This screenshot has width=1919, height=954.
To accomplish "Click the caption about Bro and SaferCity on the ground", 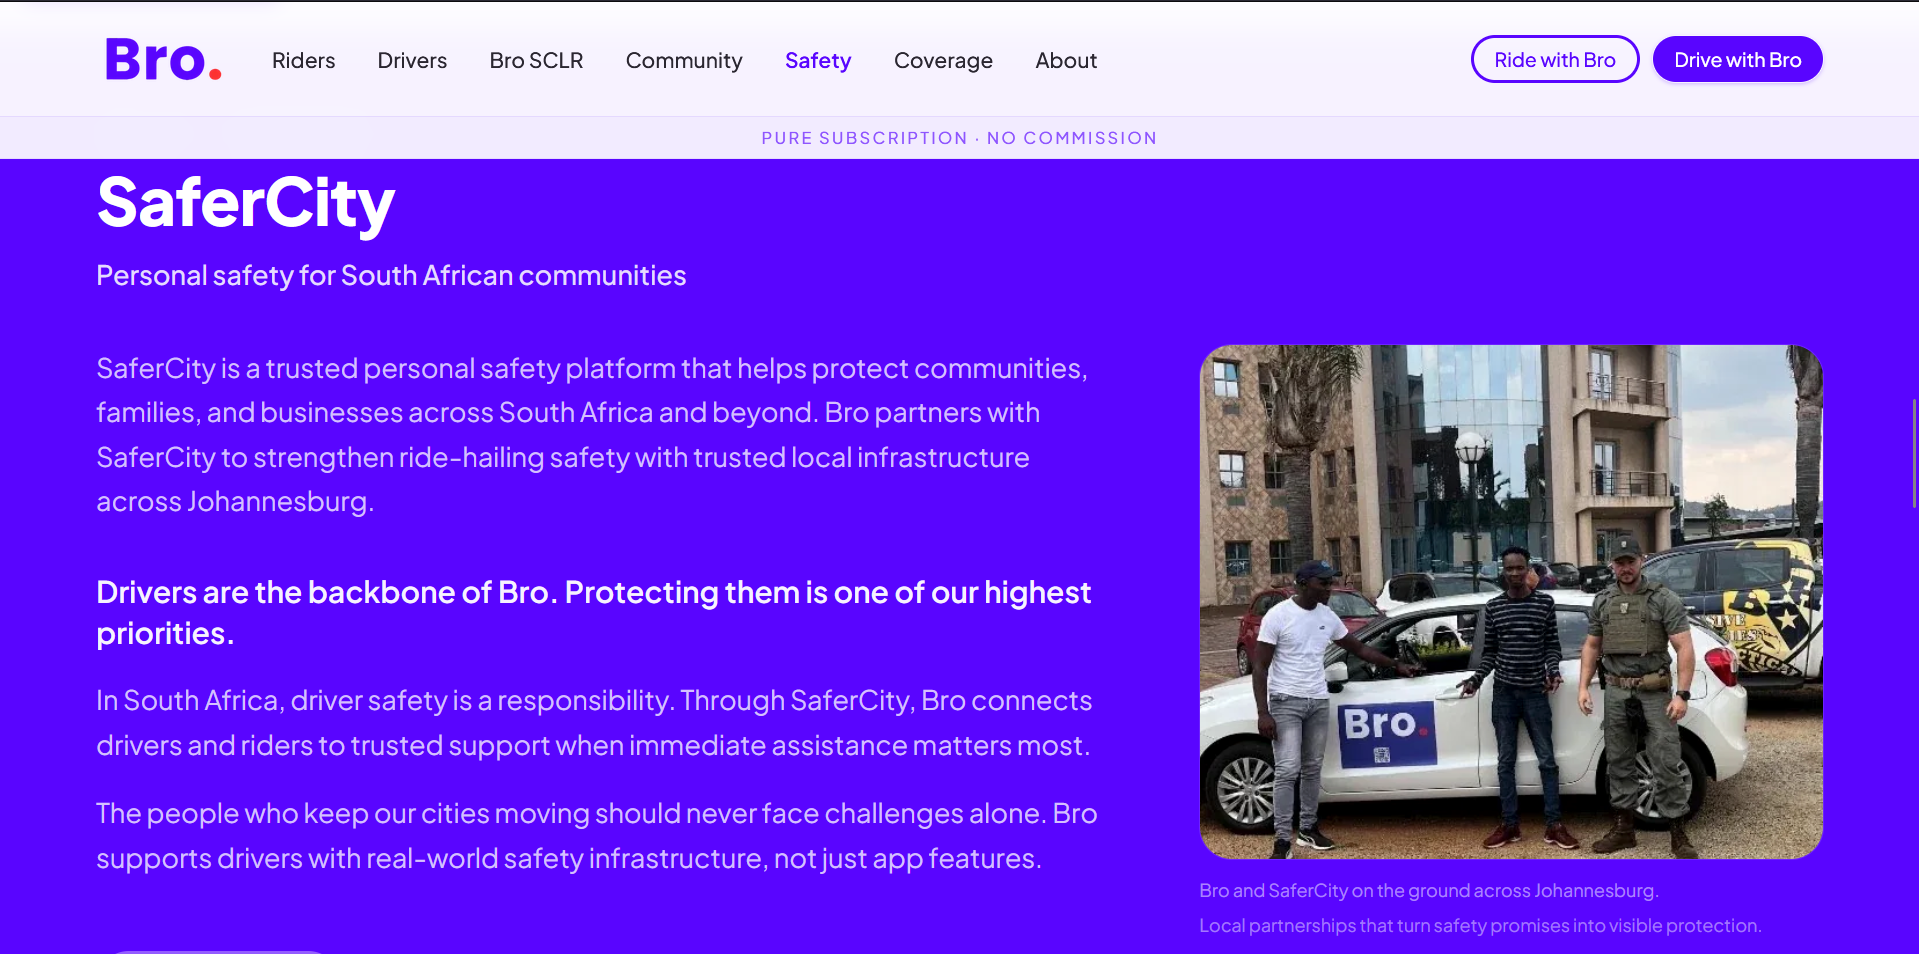I will pos(1428,891).
